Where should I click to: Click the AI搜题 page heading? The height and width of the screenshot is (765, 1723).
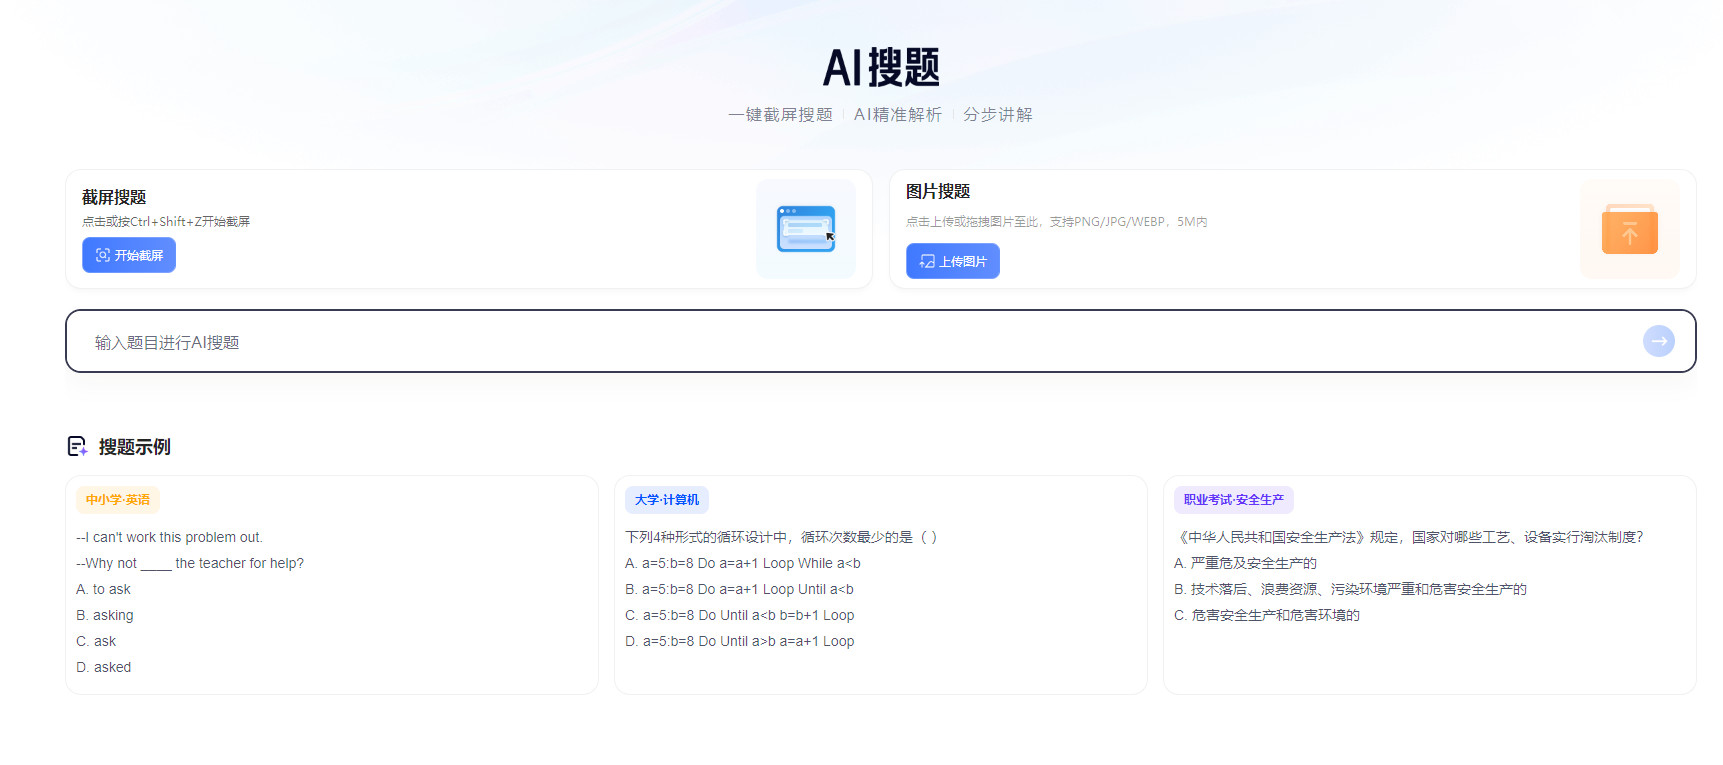880,68
